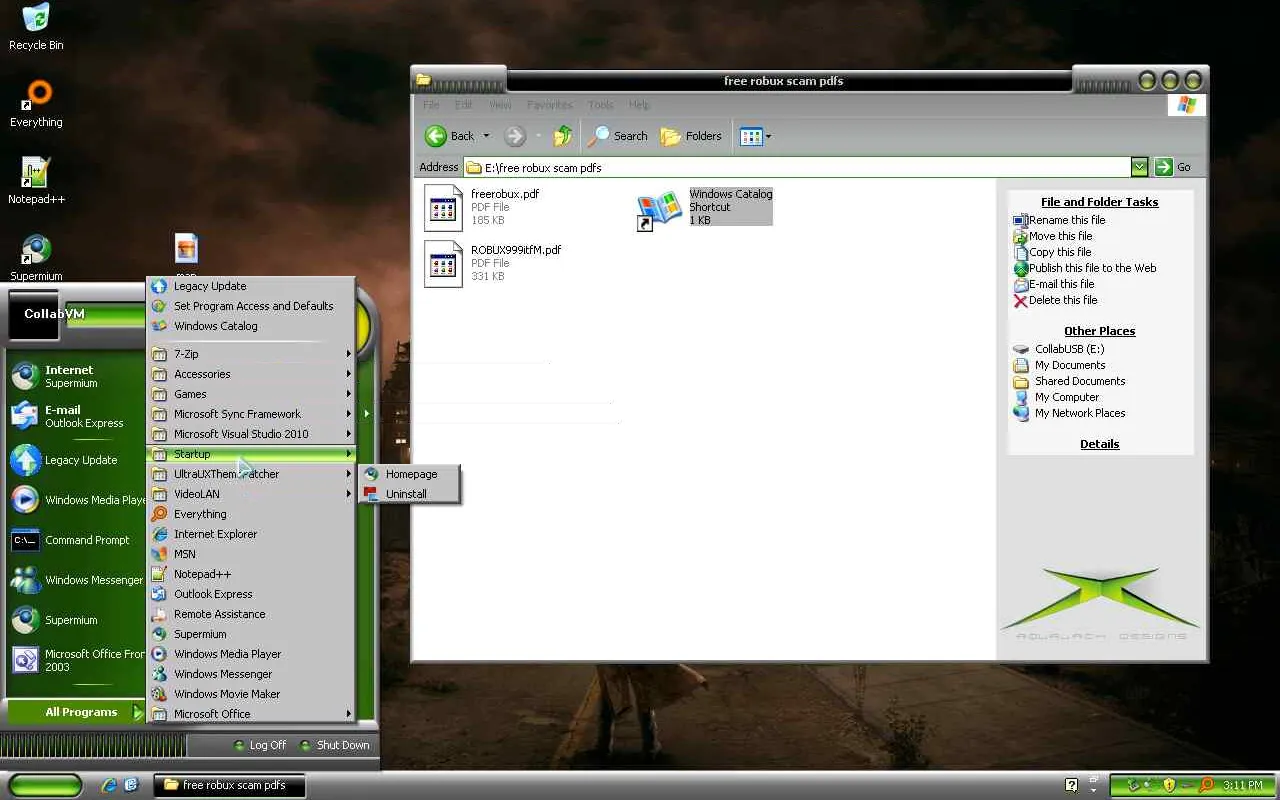This screenshot has height=800, width=1280.
Task: Click Delete this file task link
Action: (1055, 300)
